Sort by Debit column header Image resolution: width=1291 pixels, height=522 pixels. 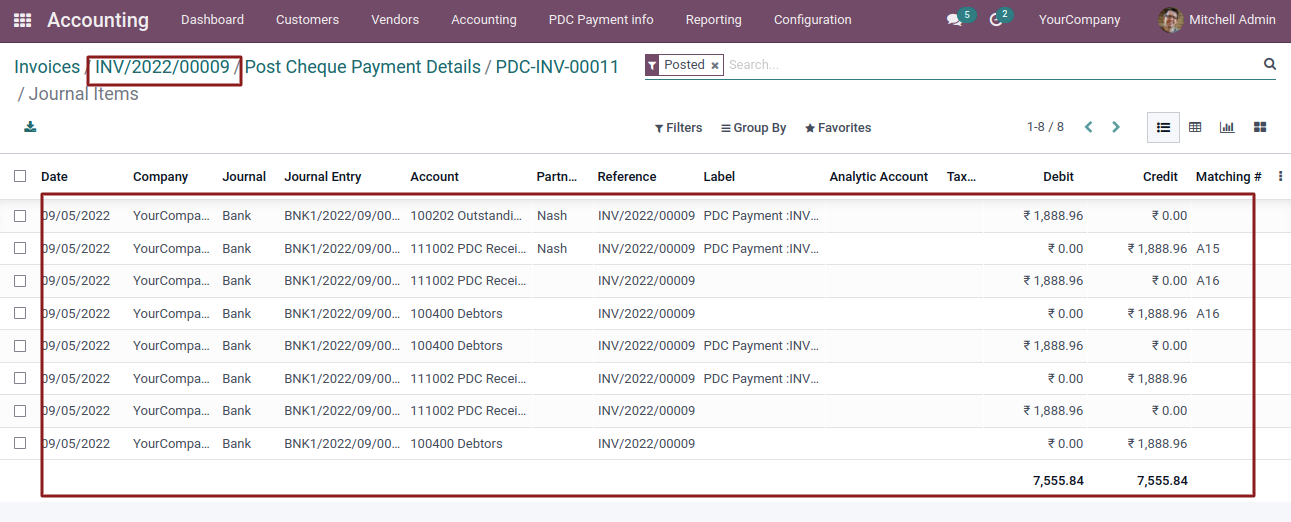(1058, 176)
